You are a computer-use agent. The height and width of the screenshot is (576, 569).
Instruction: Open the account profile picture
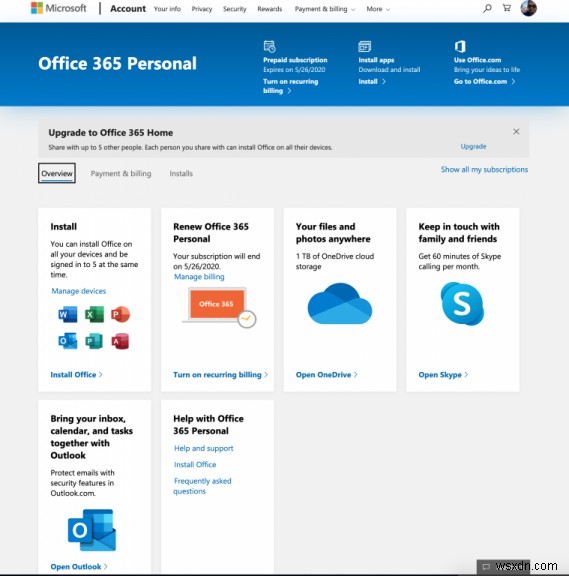pyautogui.click(x=529, y=8)
